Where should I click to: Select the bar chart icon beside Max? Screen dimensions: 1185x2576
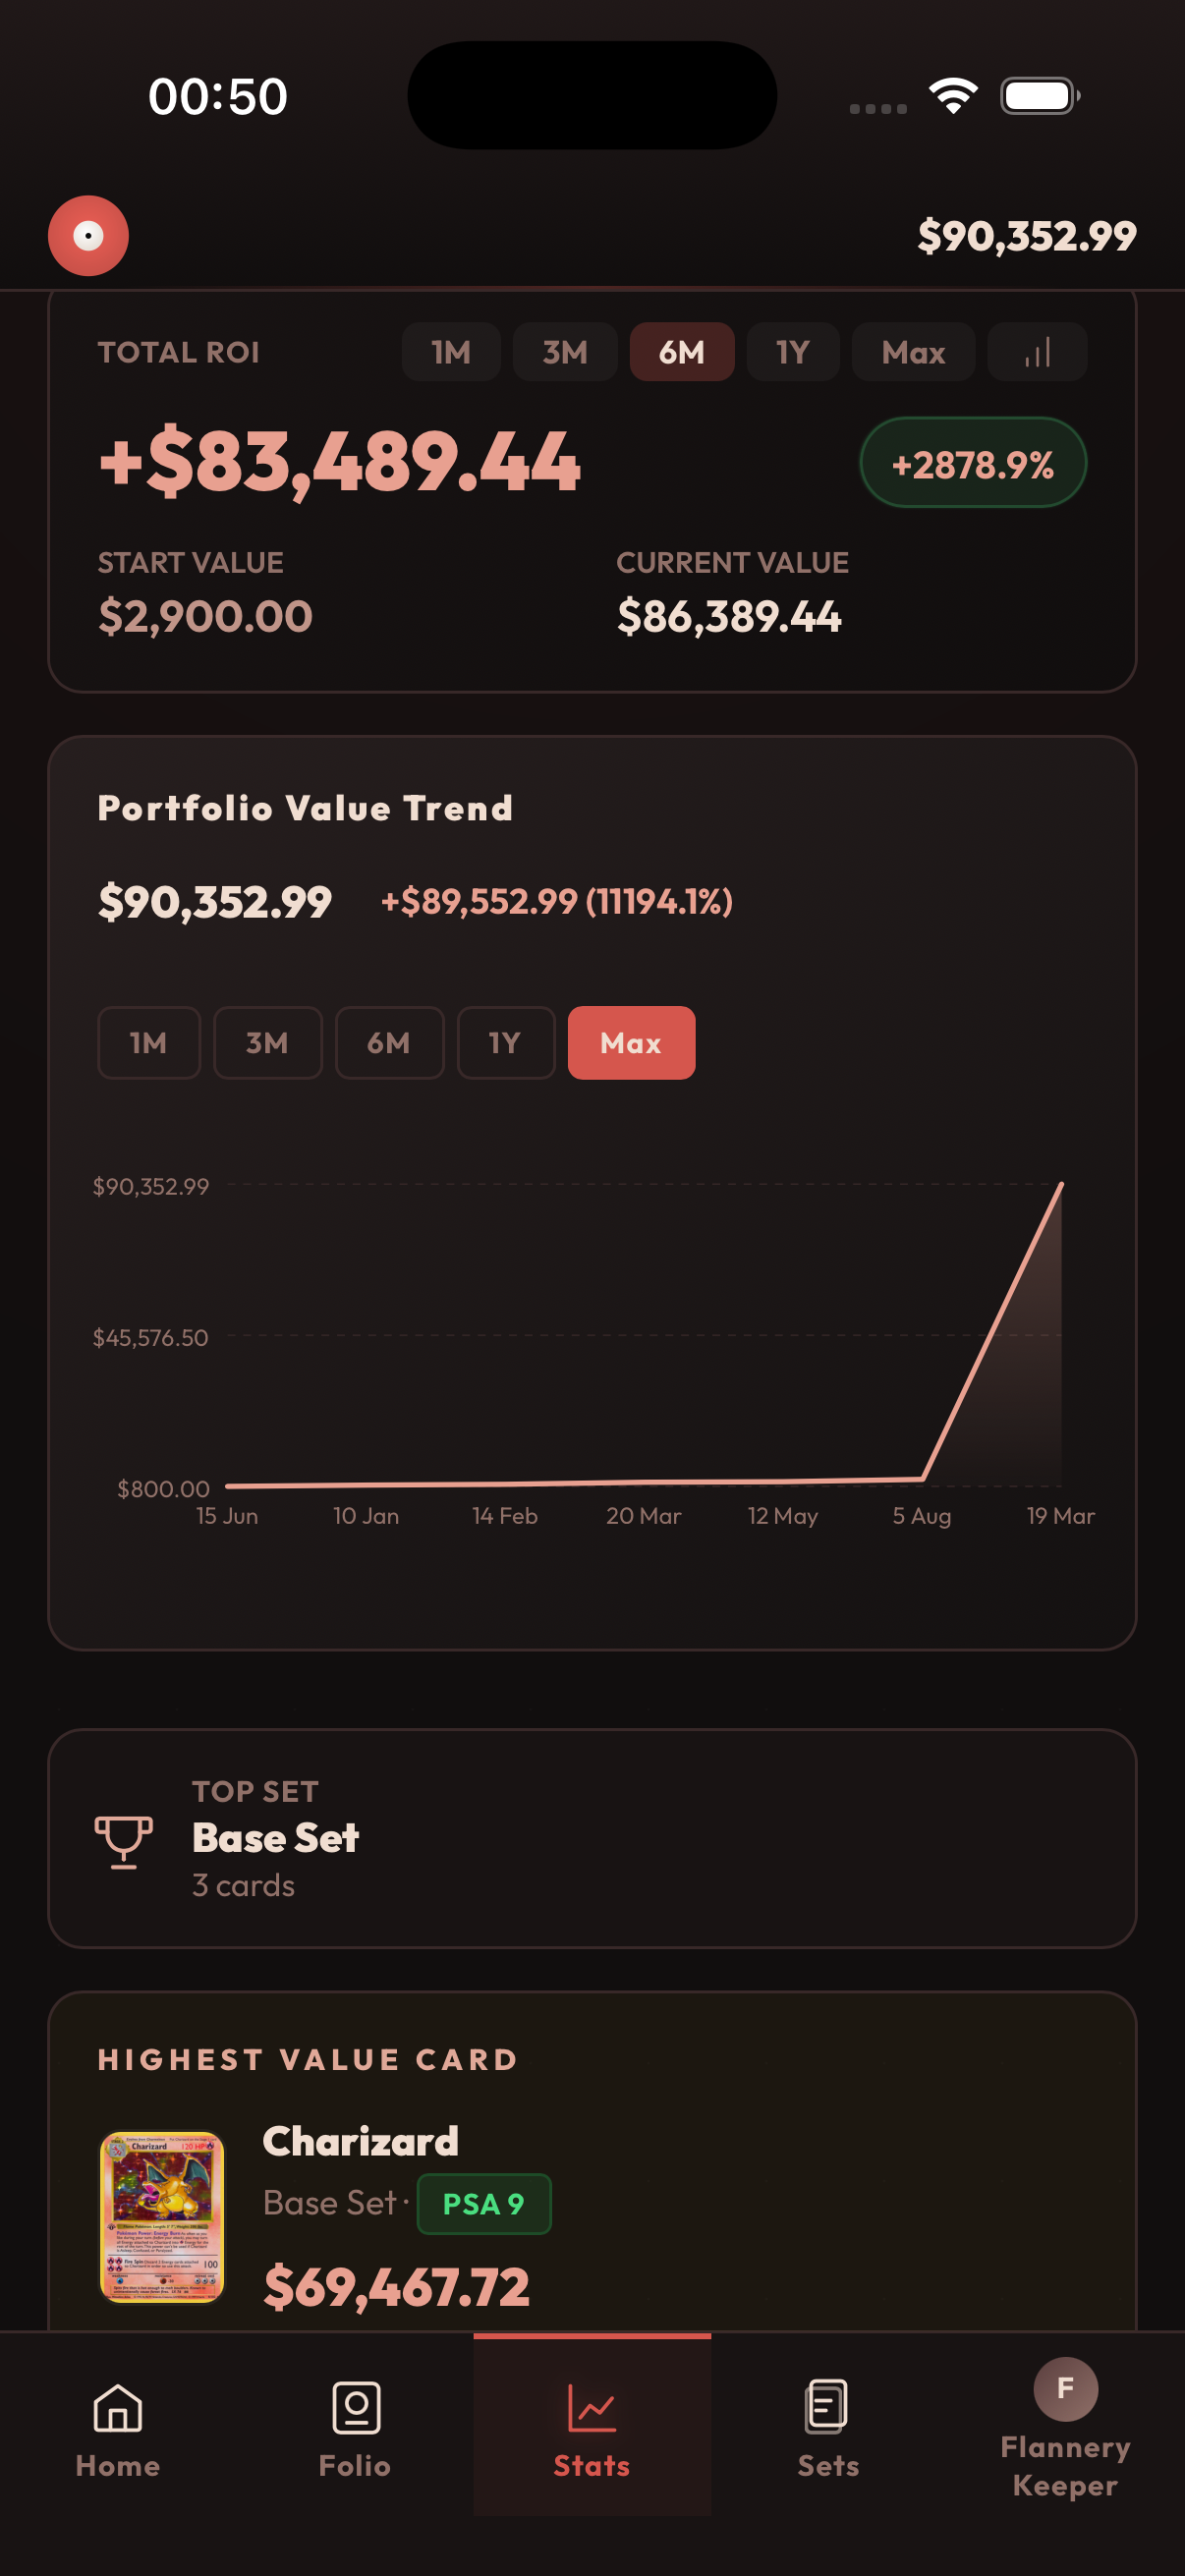(1037, 351)
